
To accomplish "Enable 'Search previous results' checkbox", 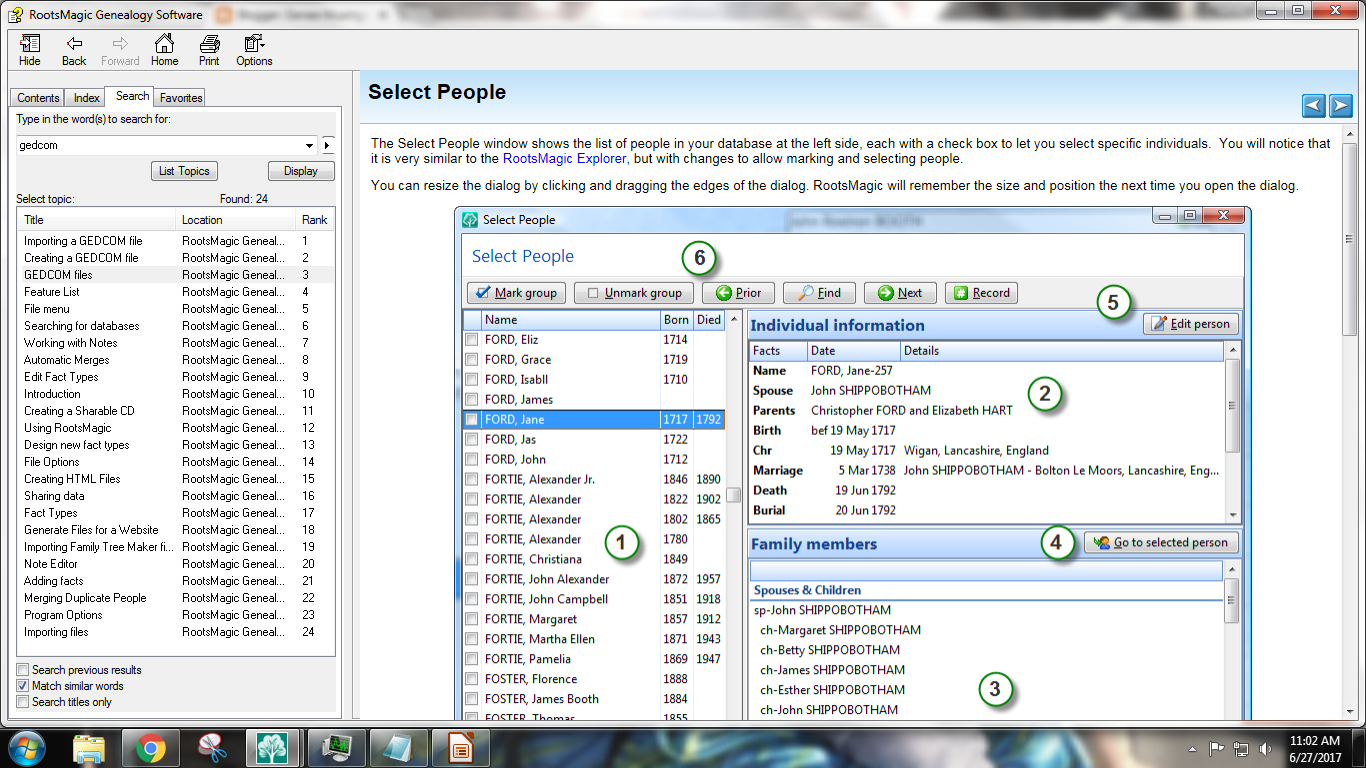I will [23, 670].
